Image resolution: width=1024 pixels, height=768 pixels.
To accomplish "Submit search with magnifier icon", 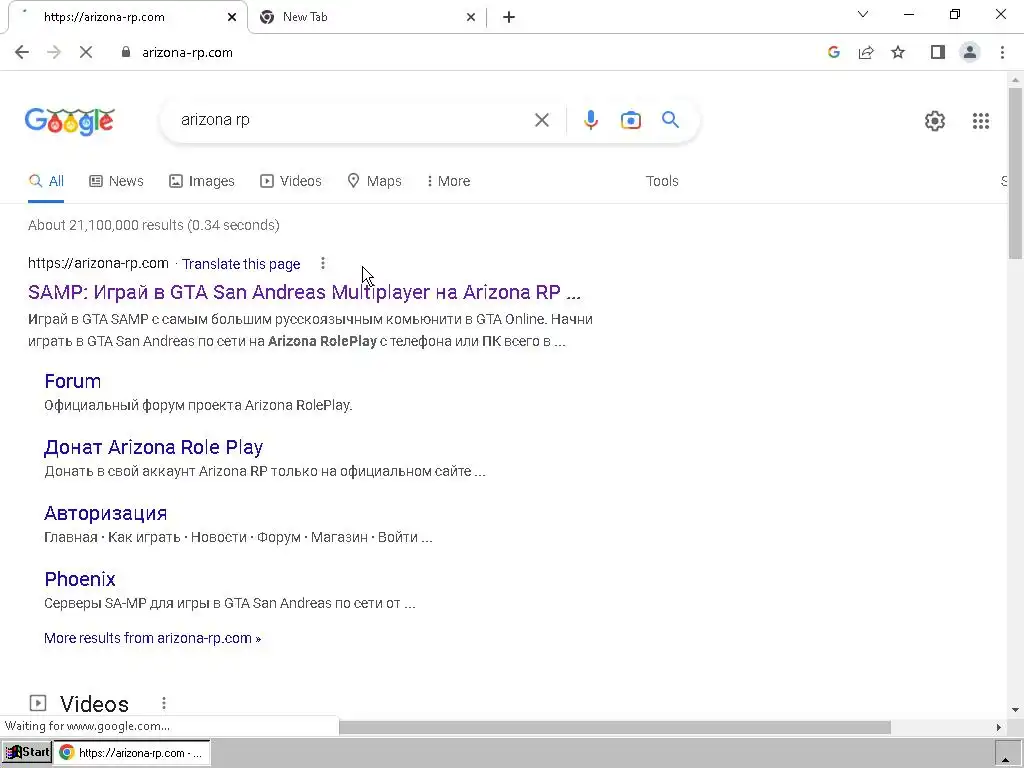I will tap(670, 120).
